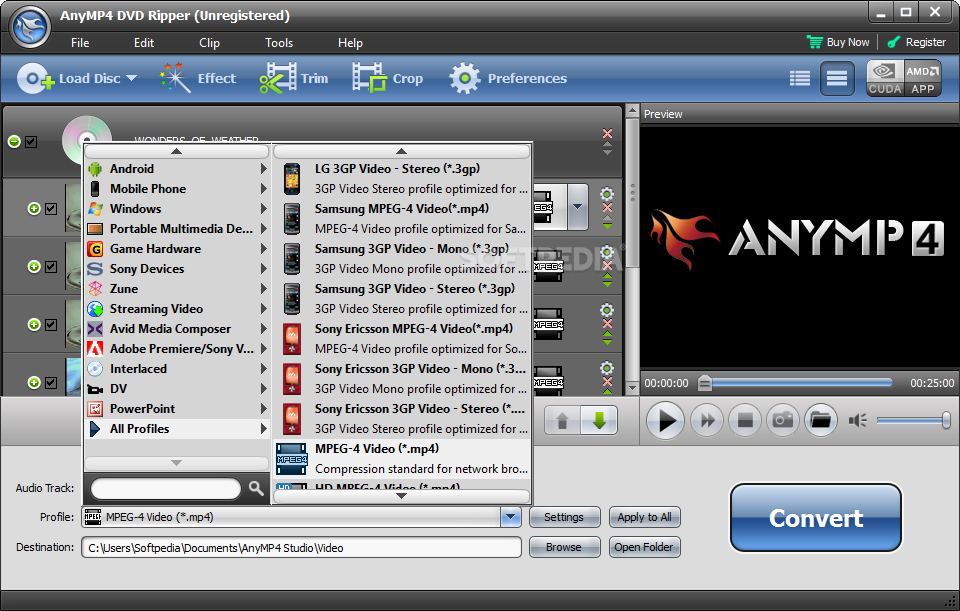This screenshot has height=611, width=960.
Task: Expand Mobile Phone category
Action: tap(177, 189)
